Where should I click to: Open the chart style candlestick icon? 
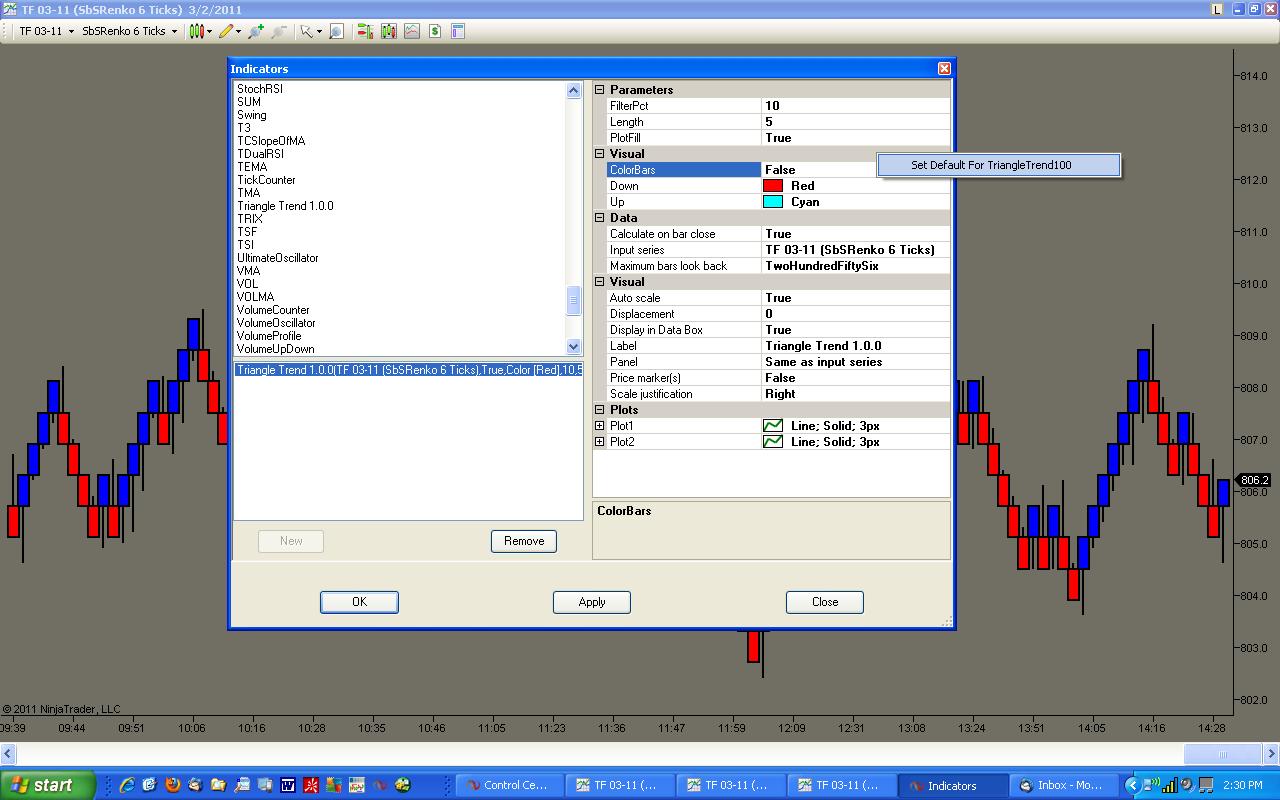196,31
